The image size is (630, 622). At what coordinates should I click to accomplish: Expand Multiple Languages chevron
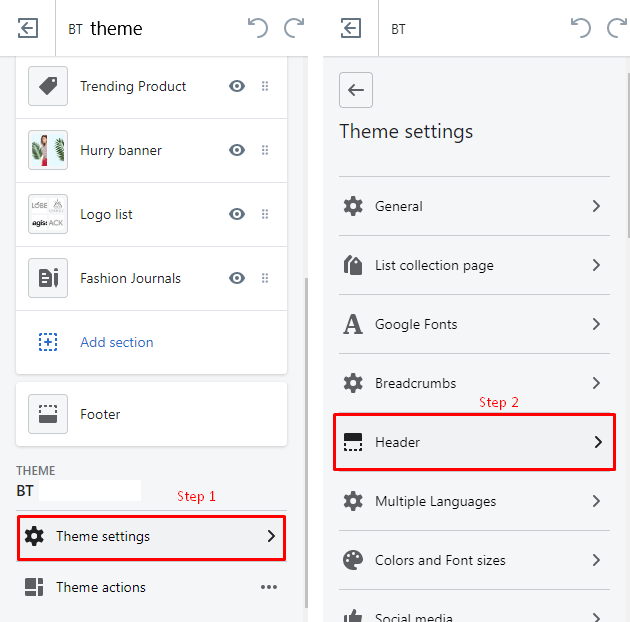point(596,501)
